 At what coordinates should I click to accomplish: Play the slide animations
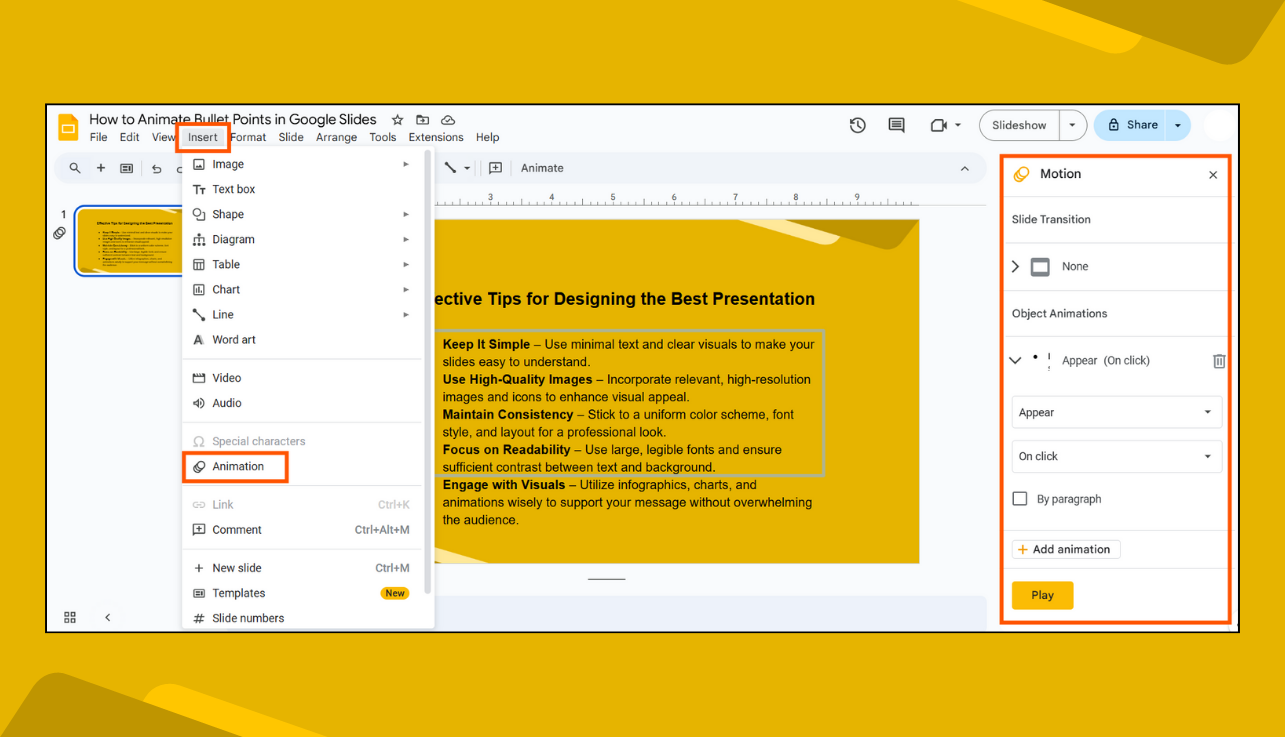tap(1042, 595)
